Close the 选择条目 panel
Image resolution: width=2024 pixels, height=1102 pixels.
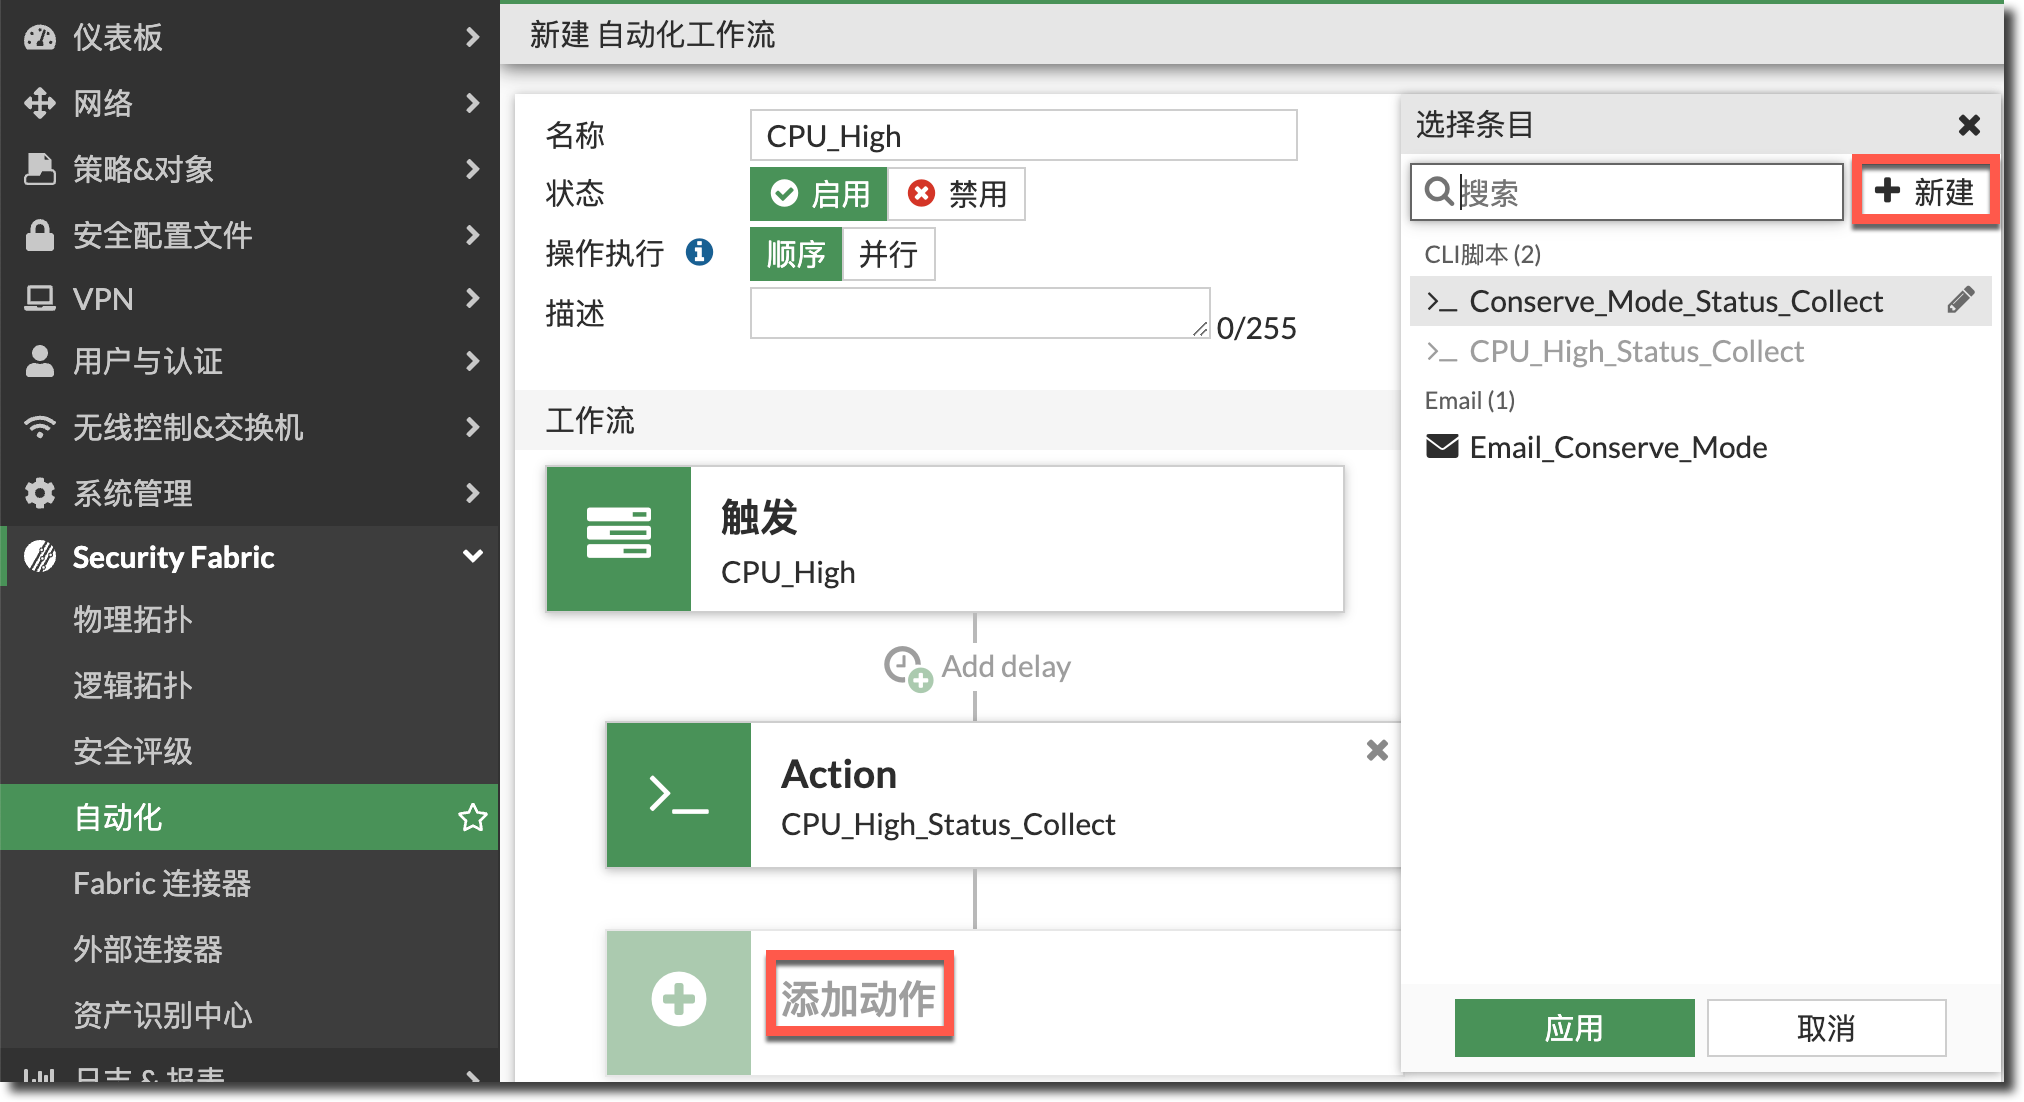[x=1968, y=125]
